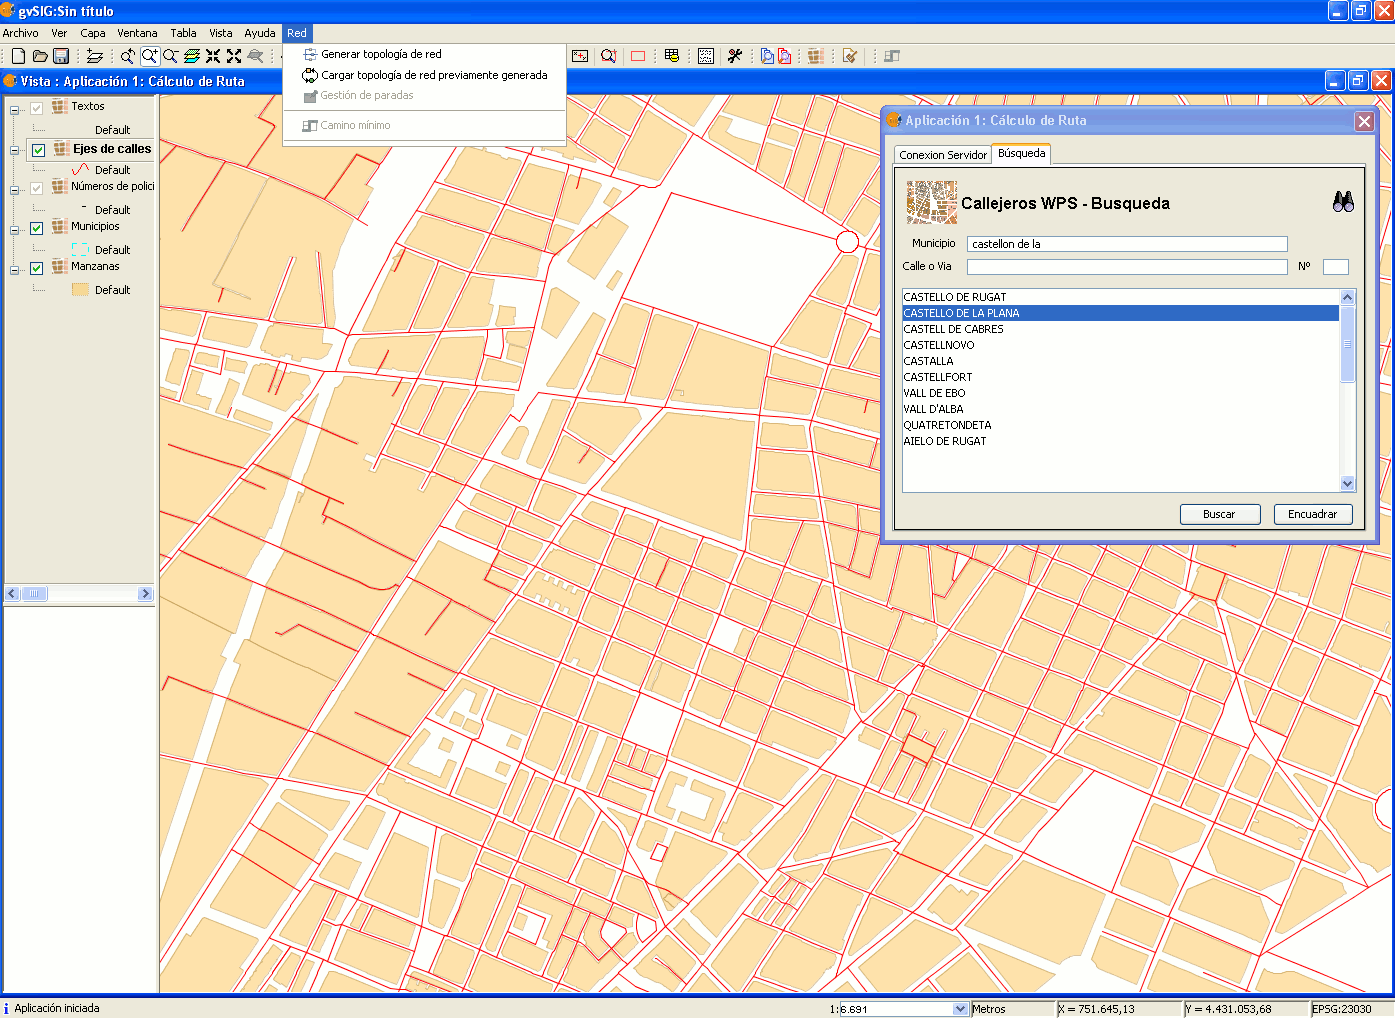Screen dimensions: 1395x1018
Task: Uncheck the Municipios layer checkbox
Action: coord(37,228)
